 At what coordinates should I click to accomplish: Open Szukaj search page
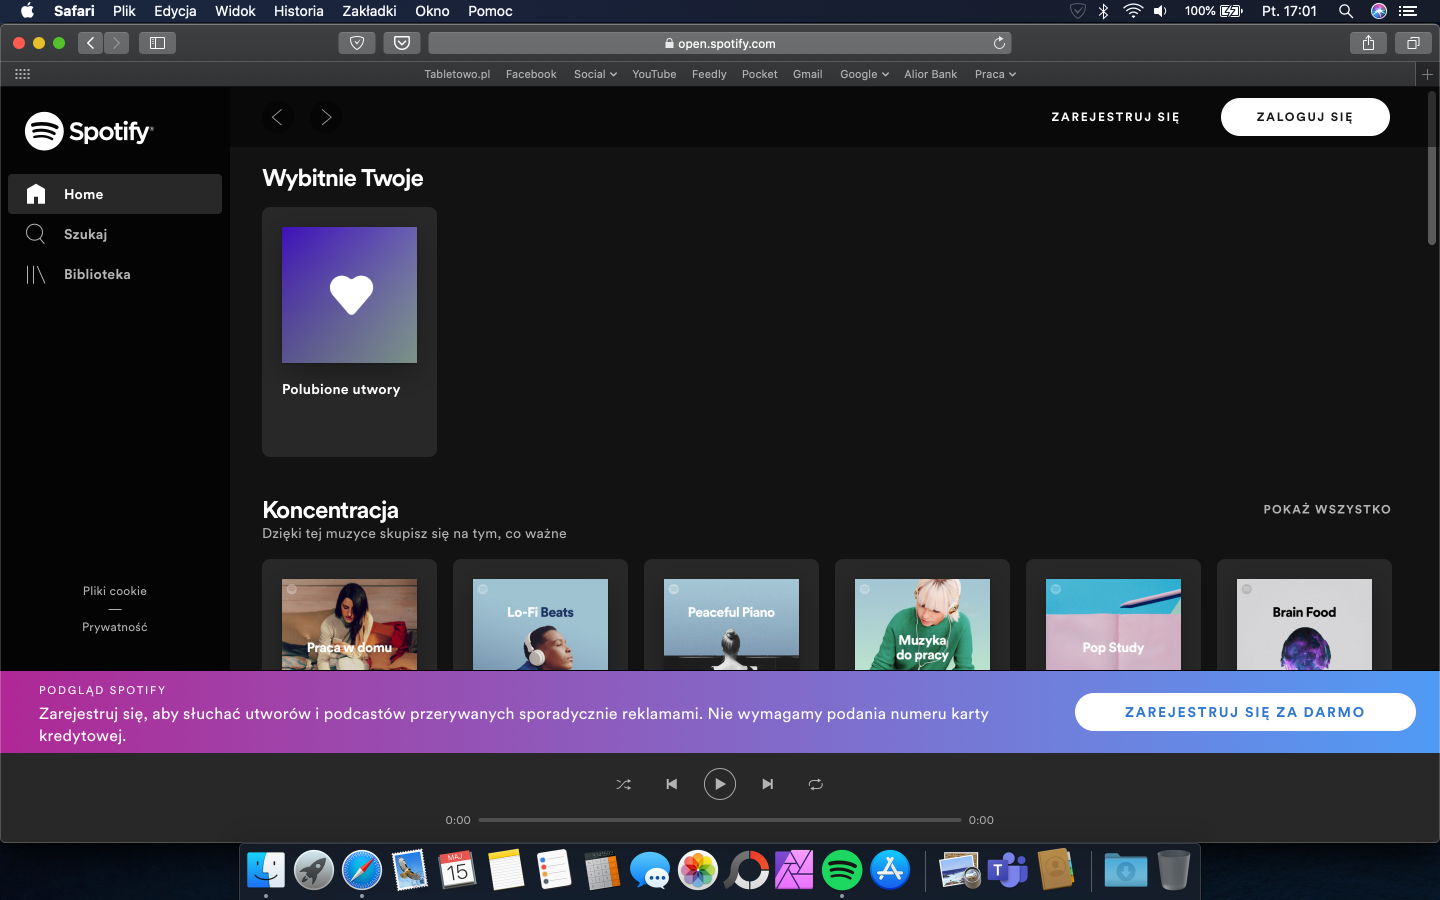(115, 234)
